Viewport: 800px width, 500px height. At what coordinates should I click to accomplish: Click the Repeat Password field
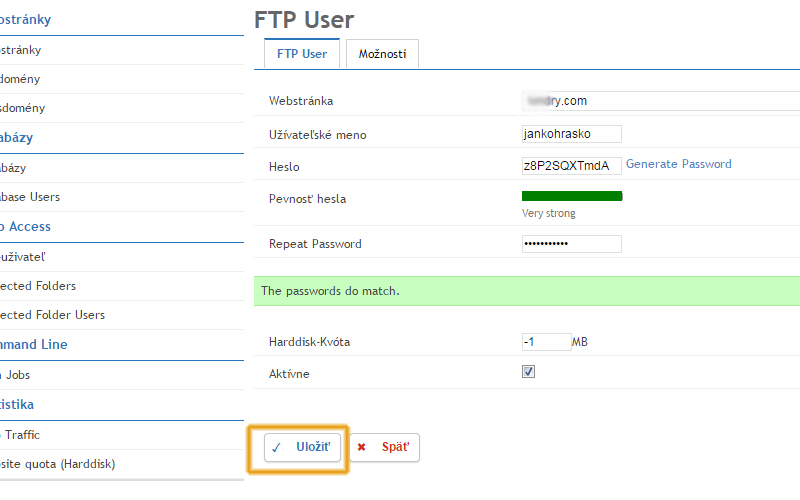coord(571,244)
